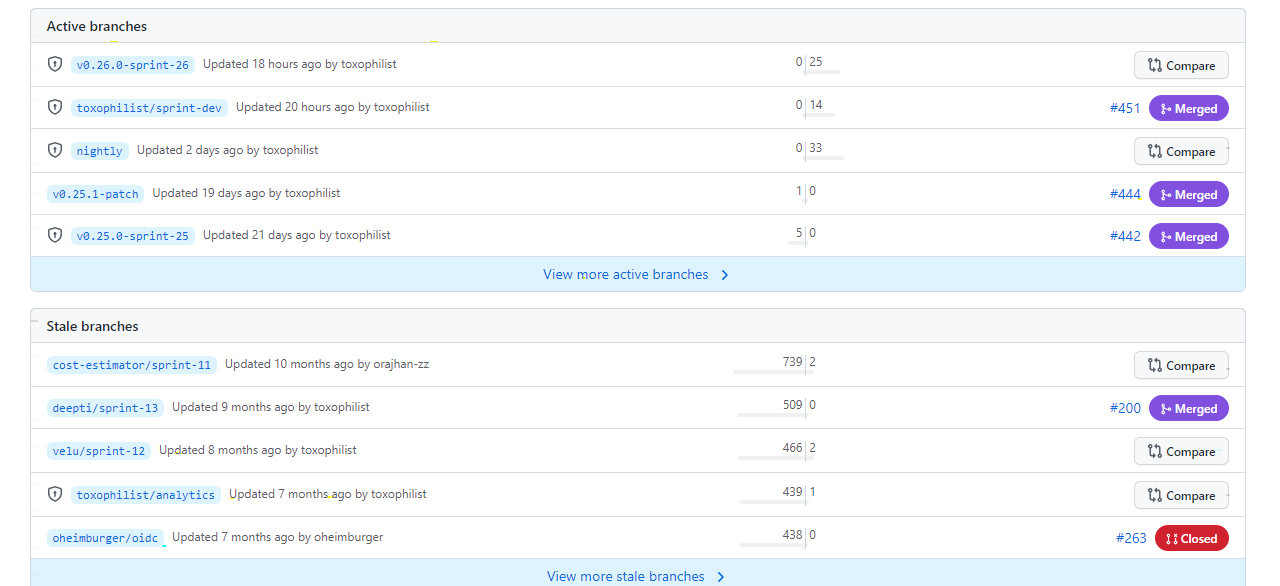Click the merge icon inside the #451 Merged badge
1280x586 pixels.
[x=1167, y=107]
